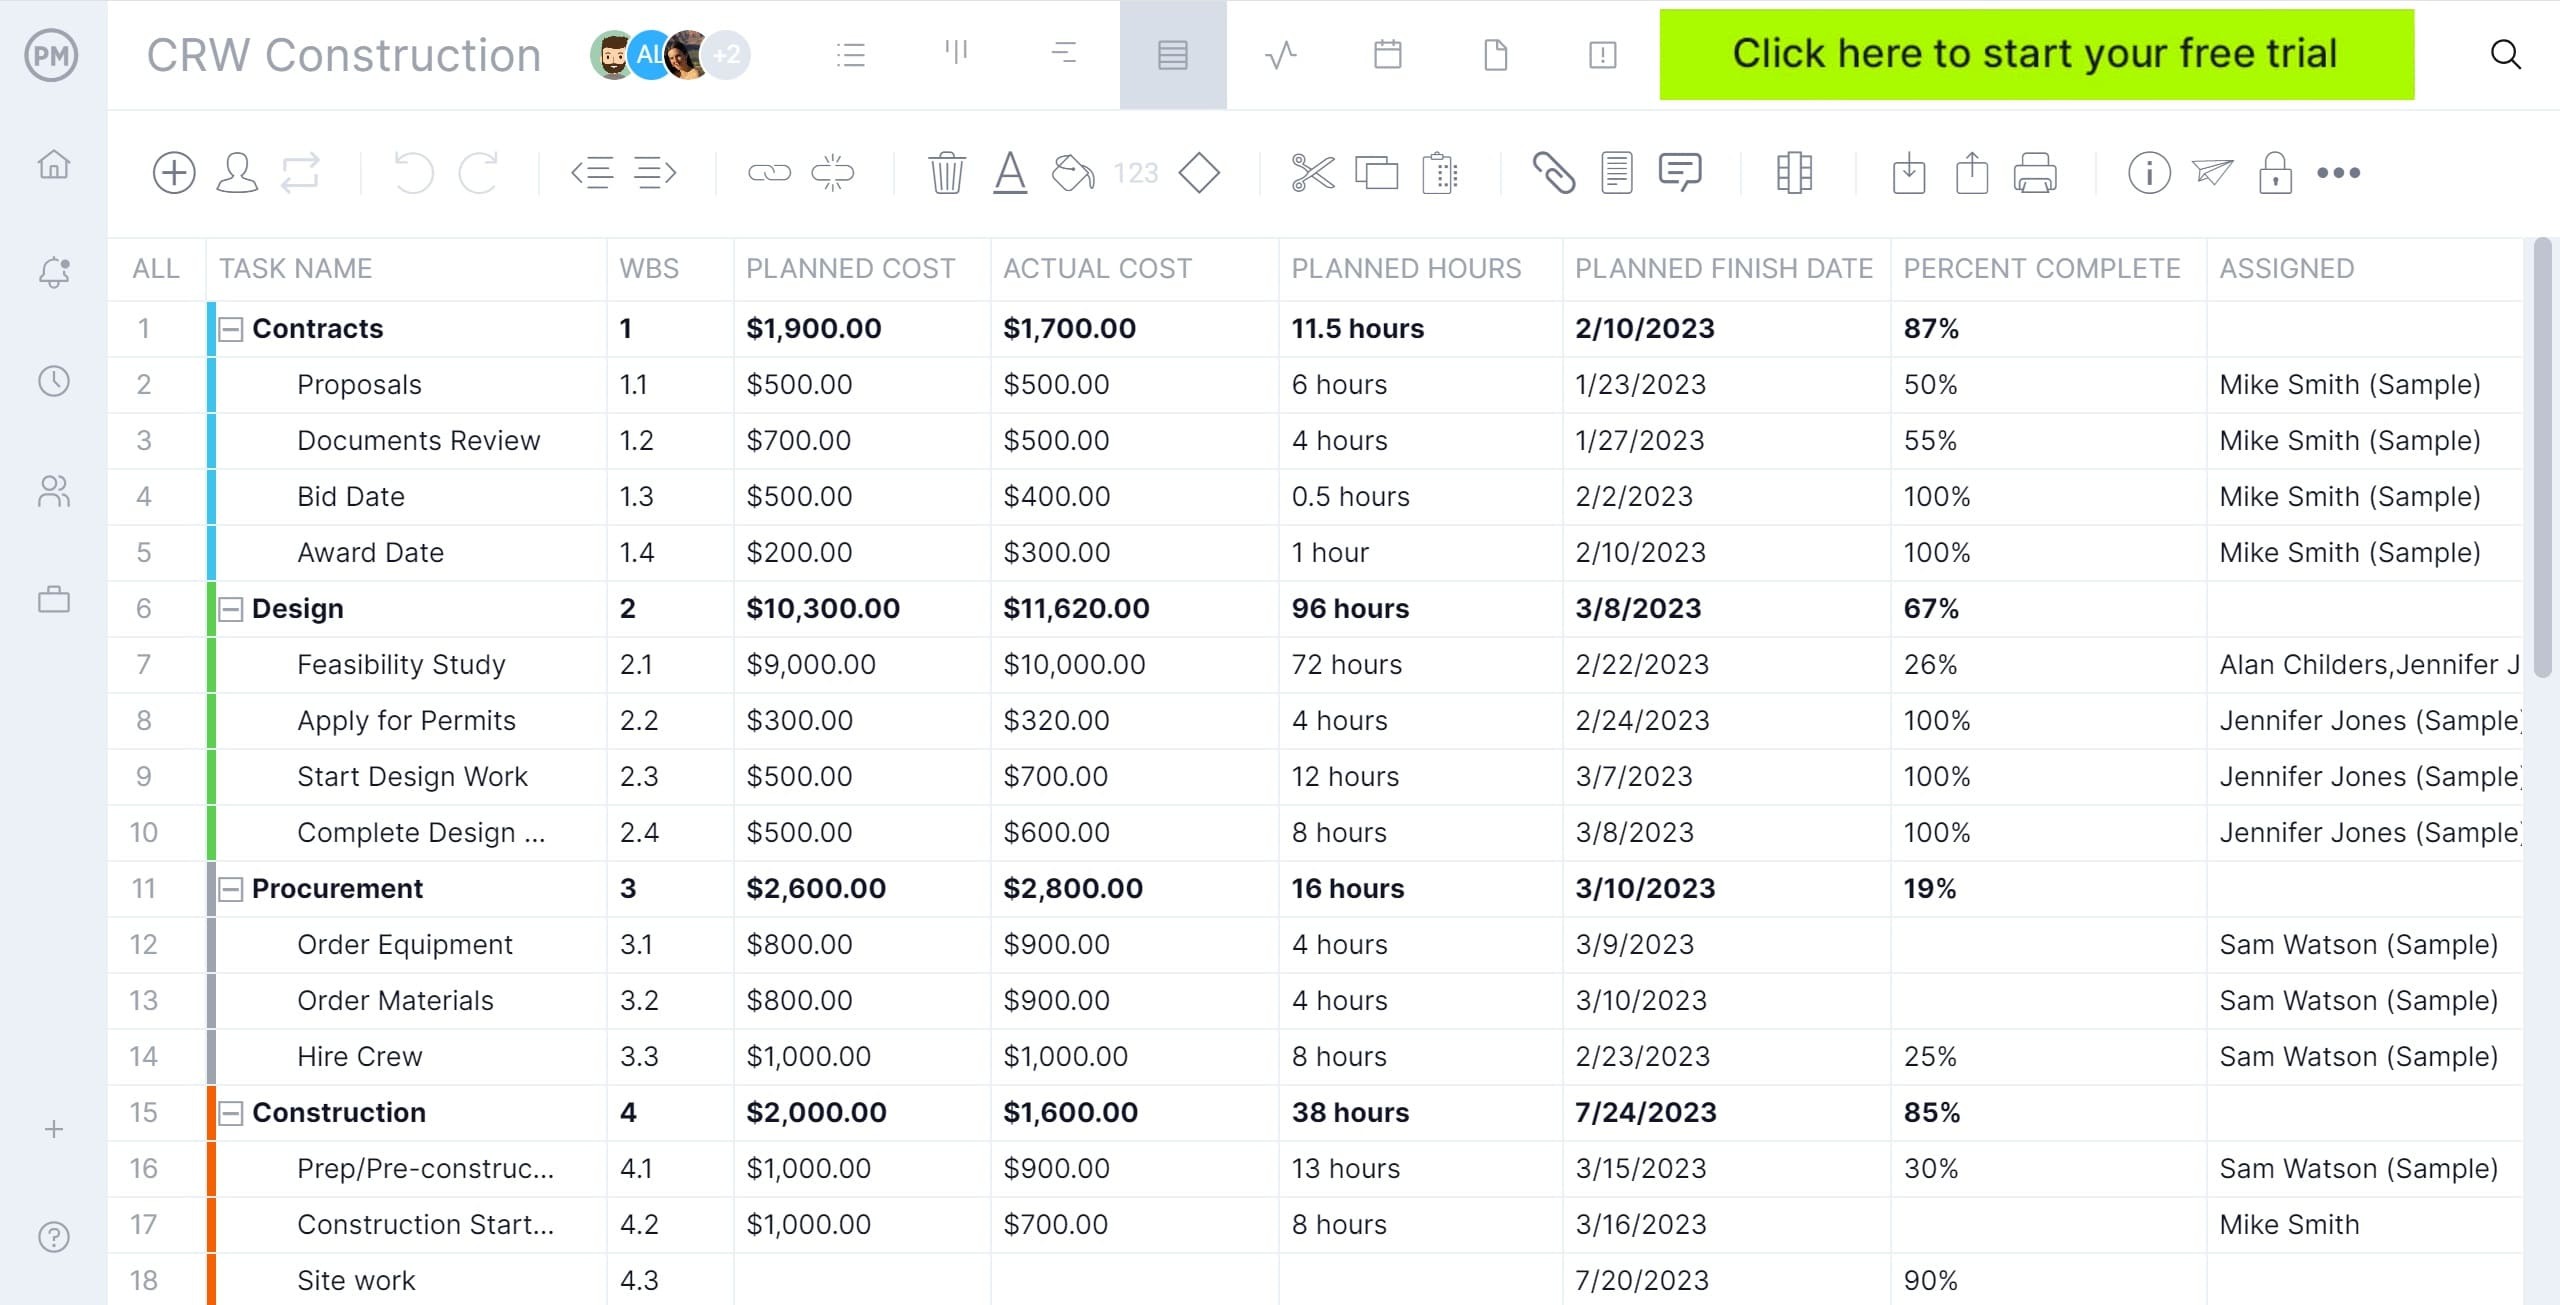The width and height of the screenshot is (2560, 1305).
Task: Open the more options menu
Action: point(2339,173)
